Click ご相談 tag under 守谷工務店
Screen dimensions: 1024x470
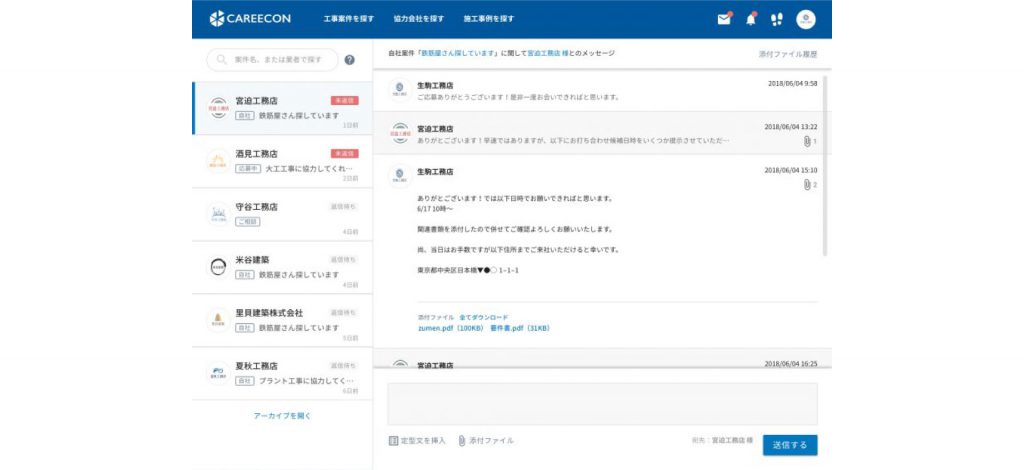coord(248,222)
